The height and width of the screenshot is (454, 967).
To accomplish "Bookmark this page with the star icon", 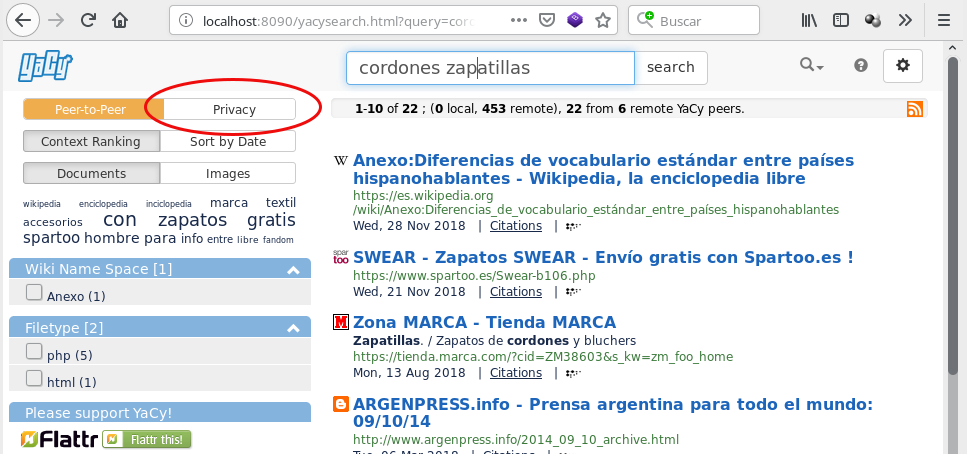I will click(x=603, y=20).
